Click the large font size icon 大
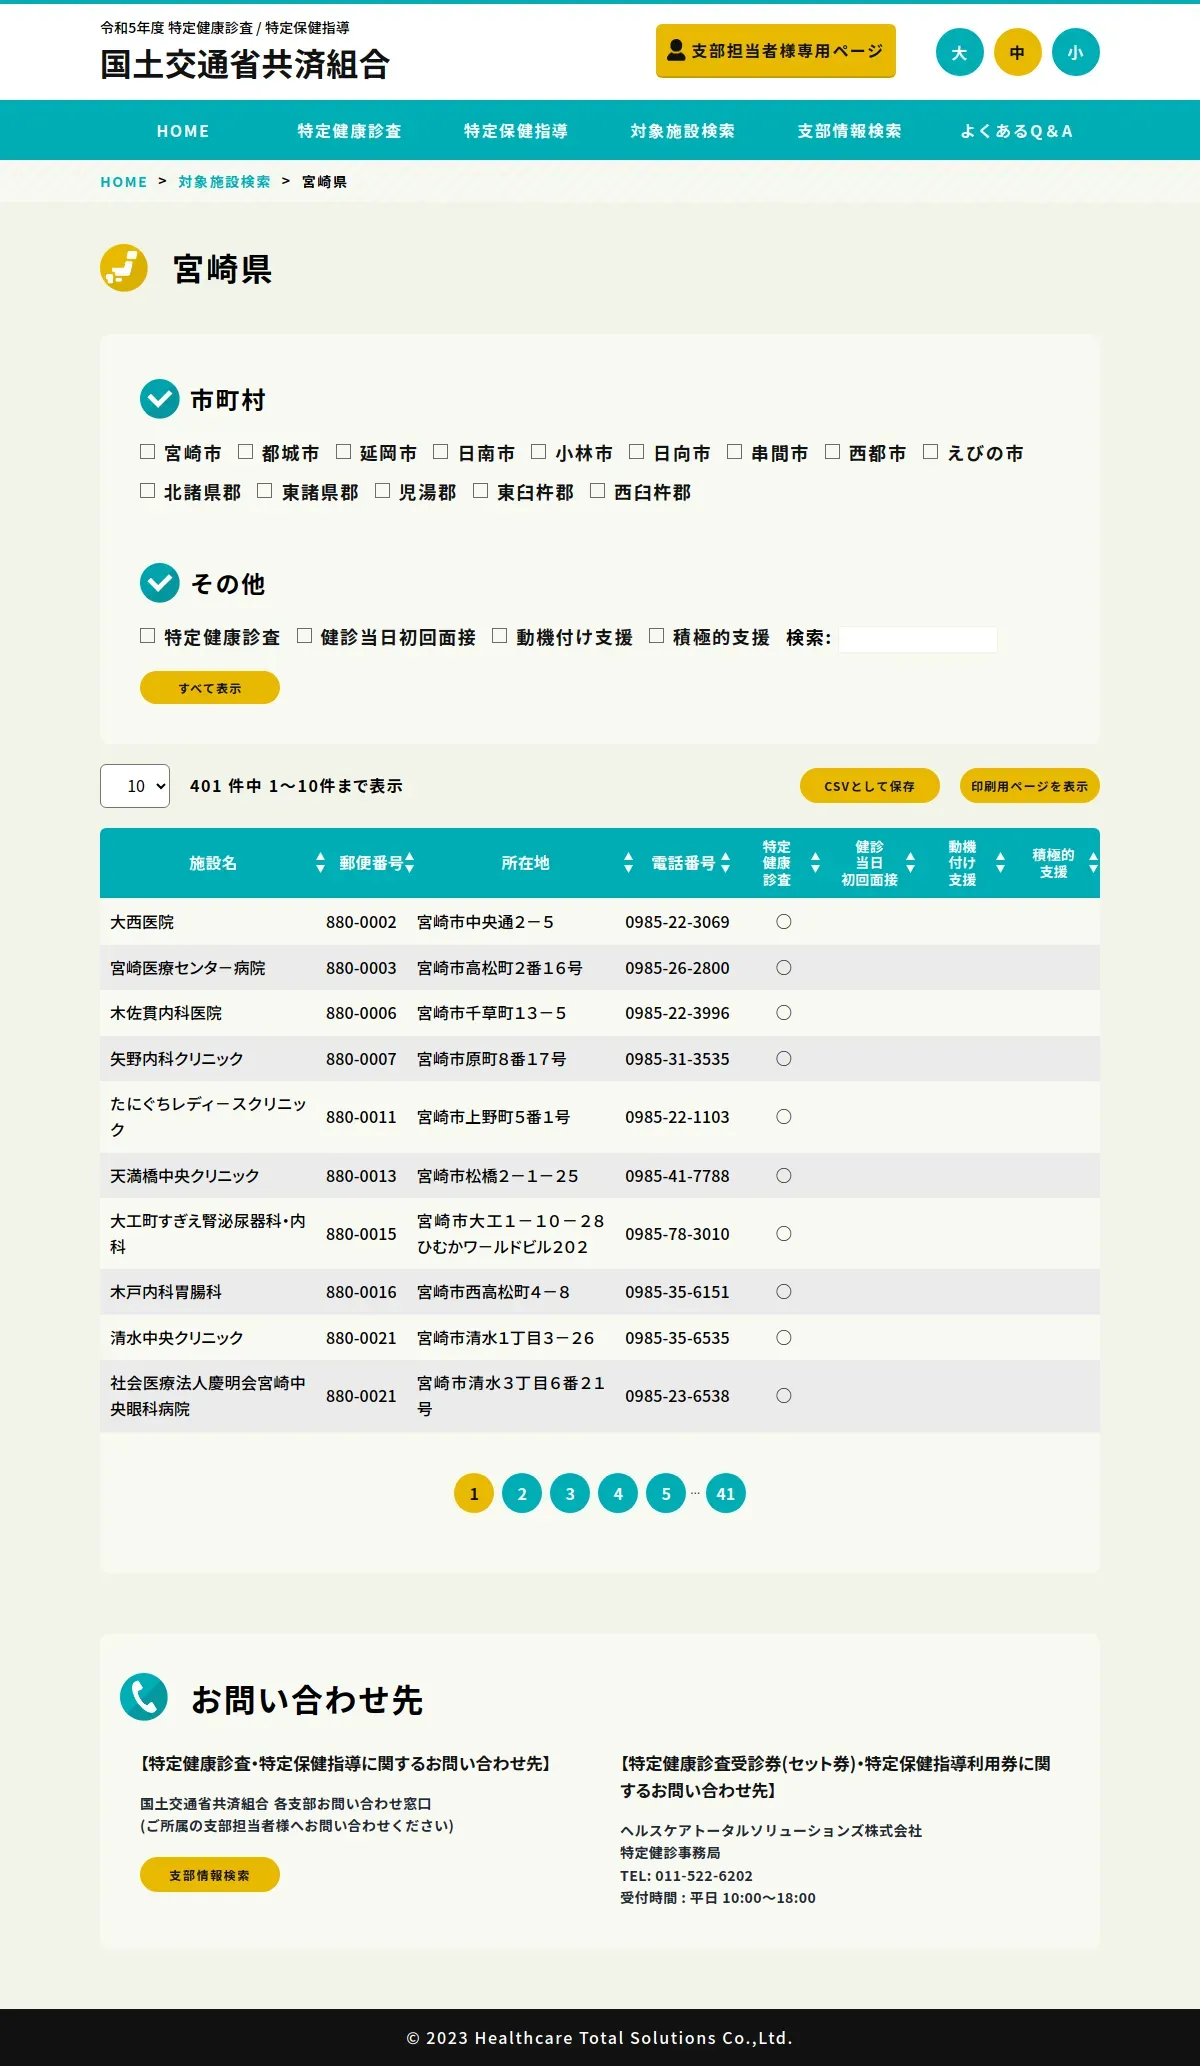The image size is (1200, 2066). click(x=959, y=52)
